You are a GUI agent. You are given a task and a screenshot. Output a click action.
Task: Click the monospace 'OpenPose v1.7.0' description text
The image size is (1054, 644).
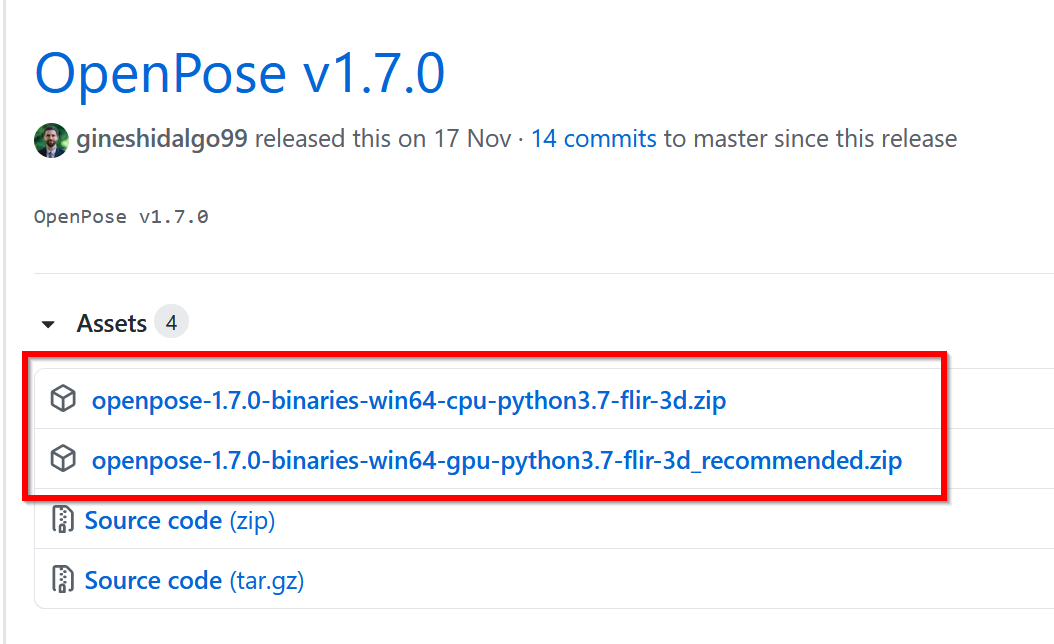(x=121, y=217)
